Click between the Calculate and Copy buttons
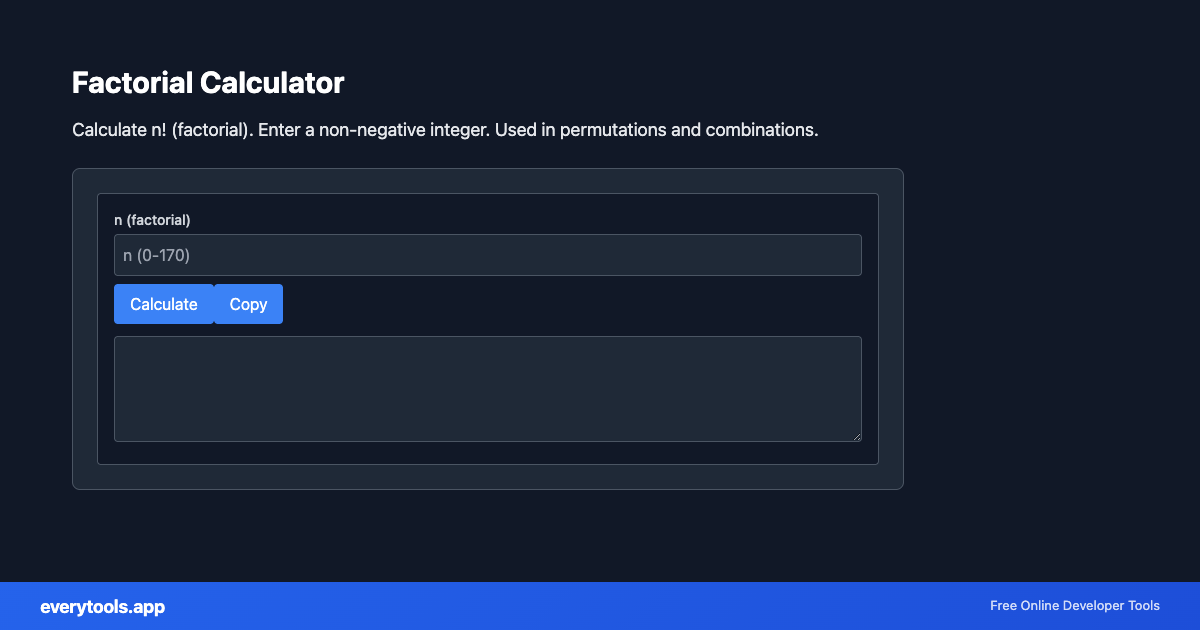This screenshot has height=630, width=1200. pos(214,304)
